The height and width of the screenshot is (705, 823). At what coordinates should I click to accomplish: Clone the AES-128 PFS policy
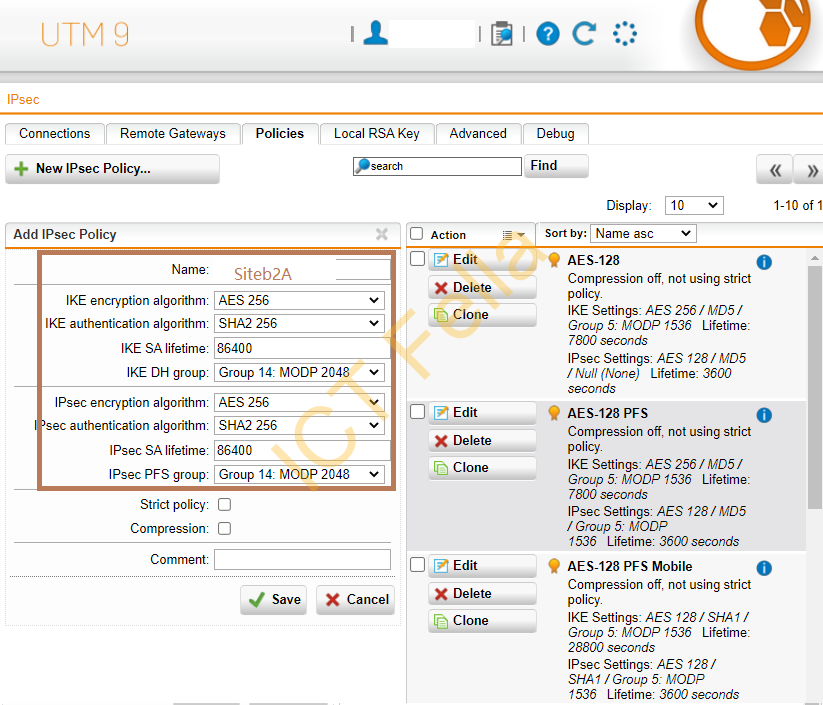(x=482, y=467)
